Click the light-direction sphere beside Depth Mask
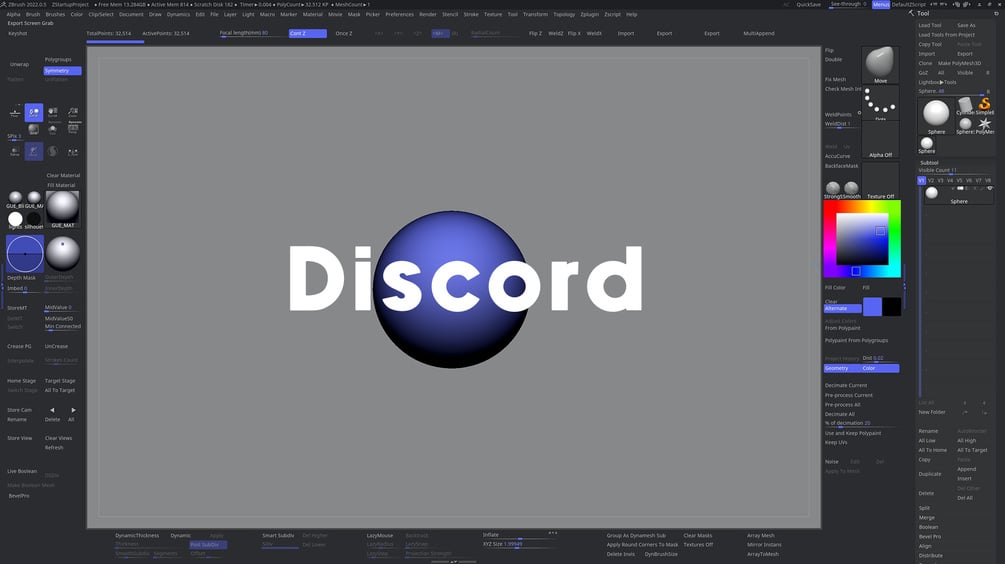 62,254
